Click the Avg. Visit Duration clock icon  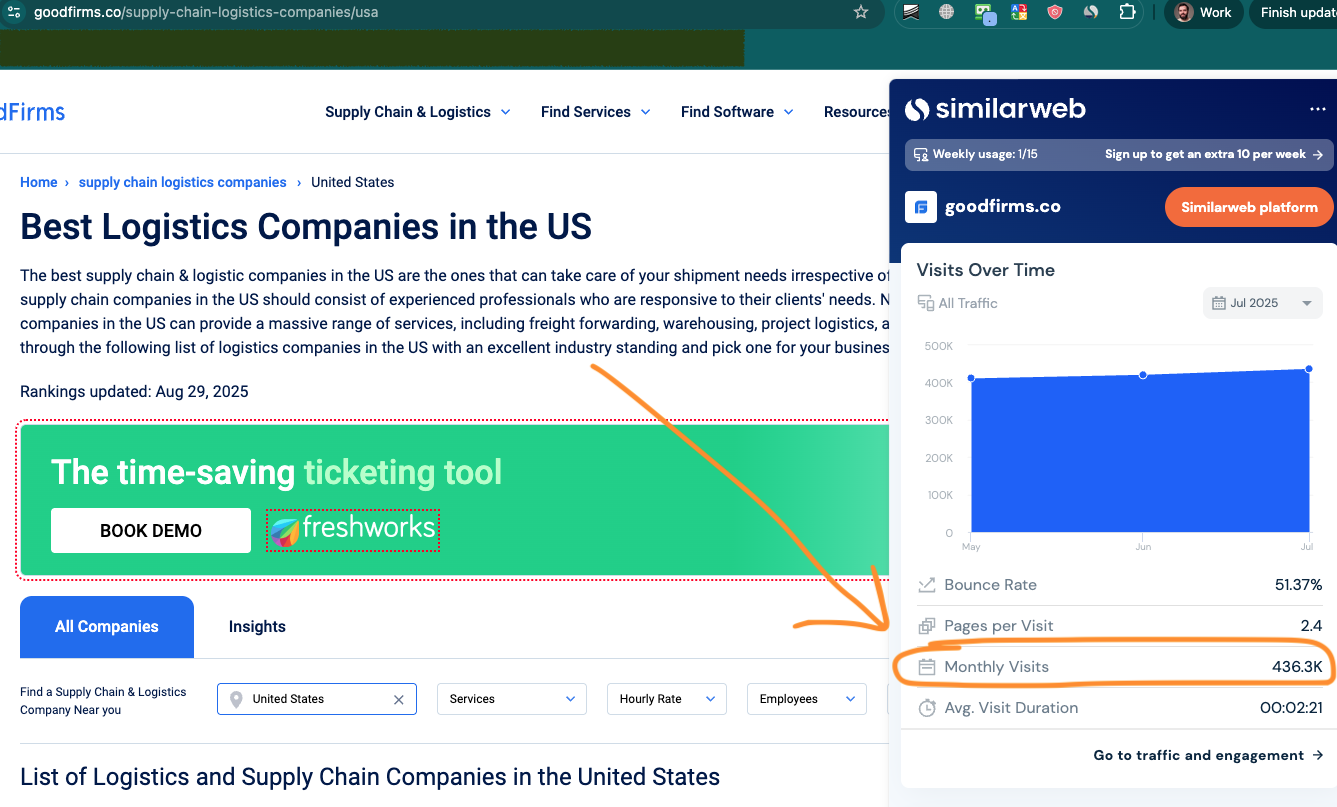(926, 708)
